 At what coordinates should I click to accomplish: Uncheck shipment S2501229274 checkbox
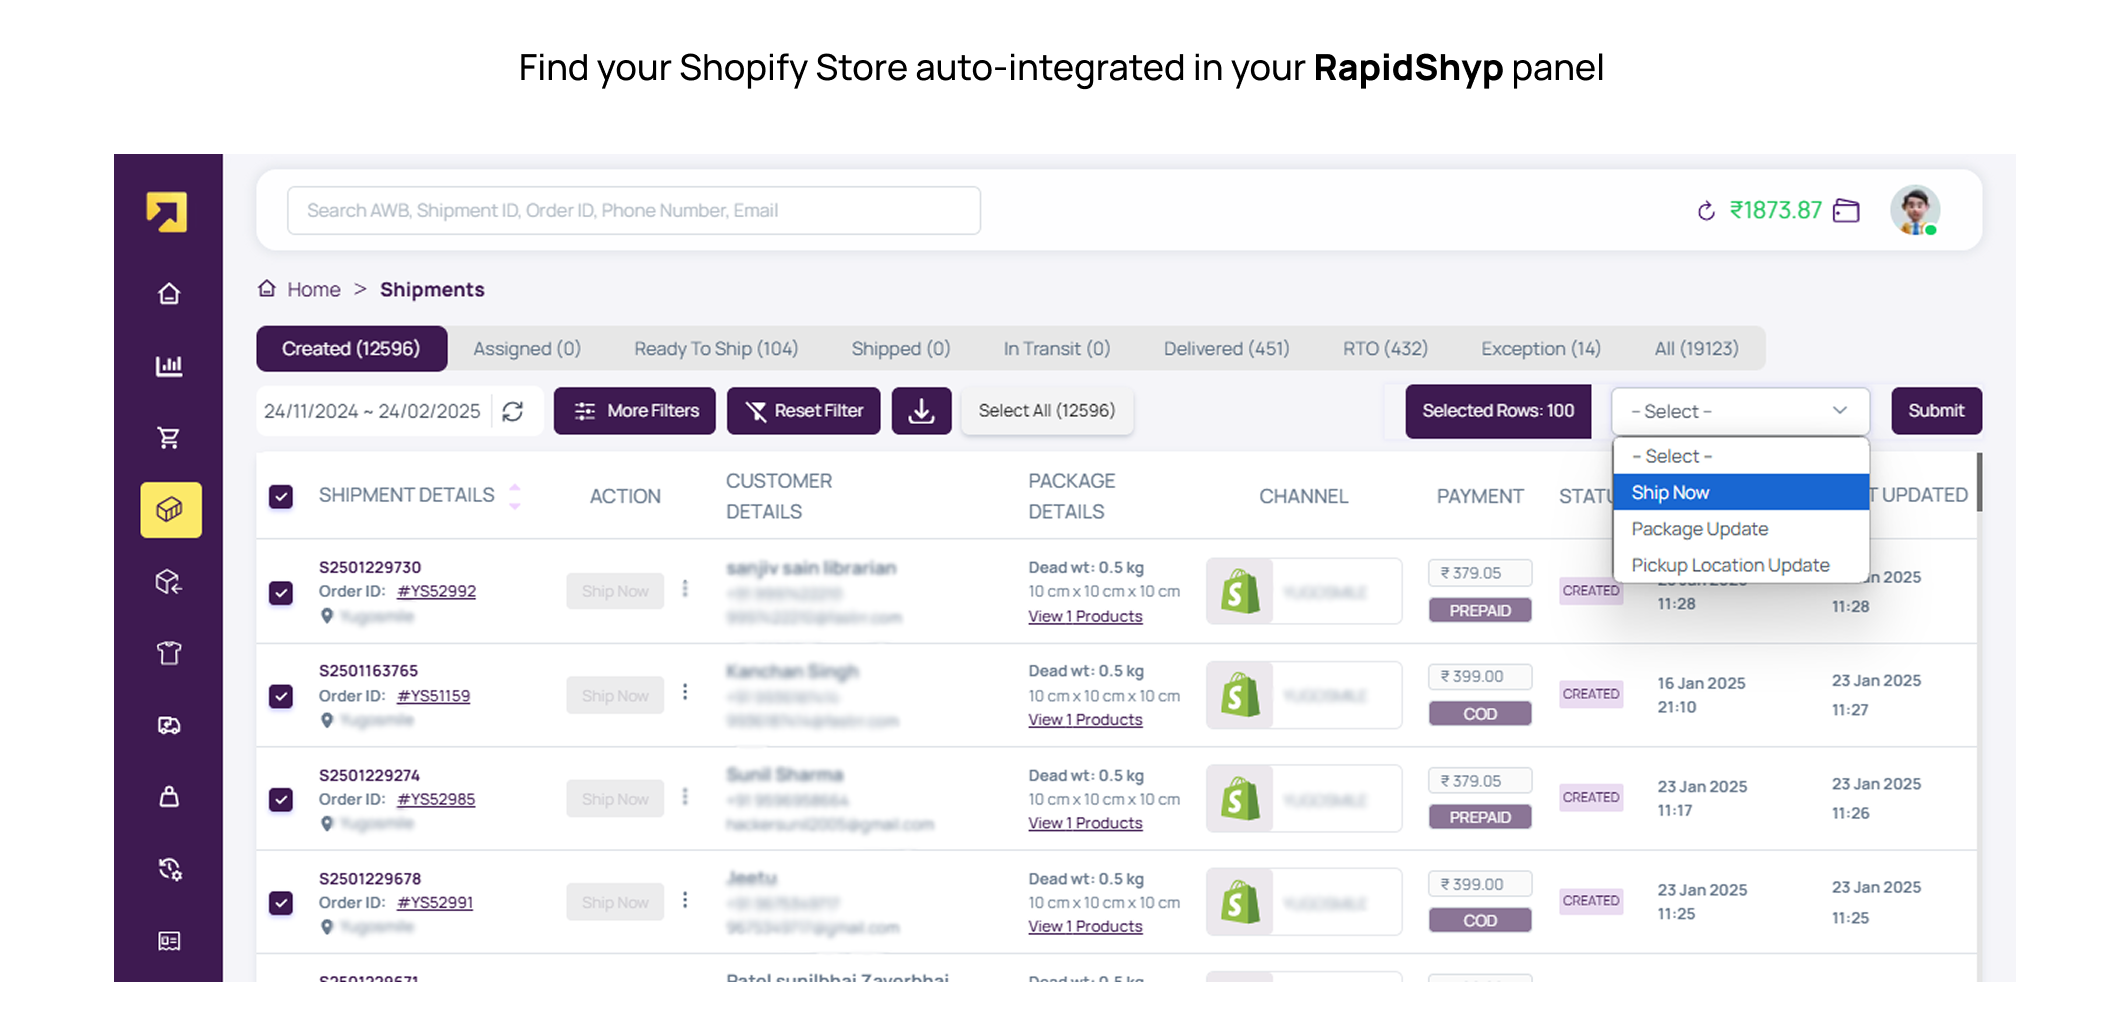(x=281, y=800)
